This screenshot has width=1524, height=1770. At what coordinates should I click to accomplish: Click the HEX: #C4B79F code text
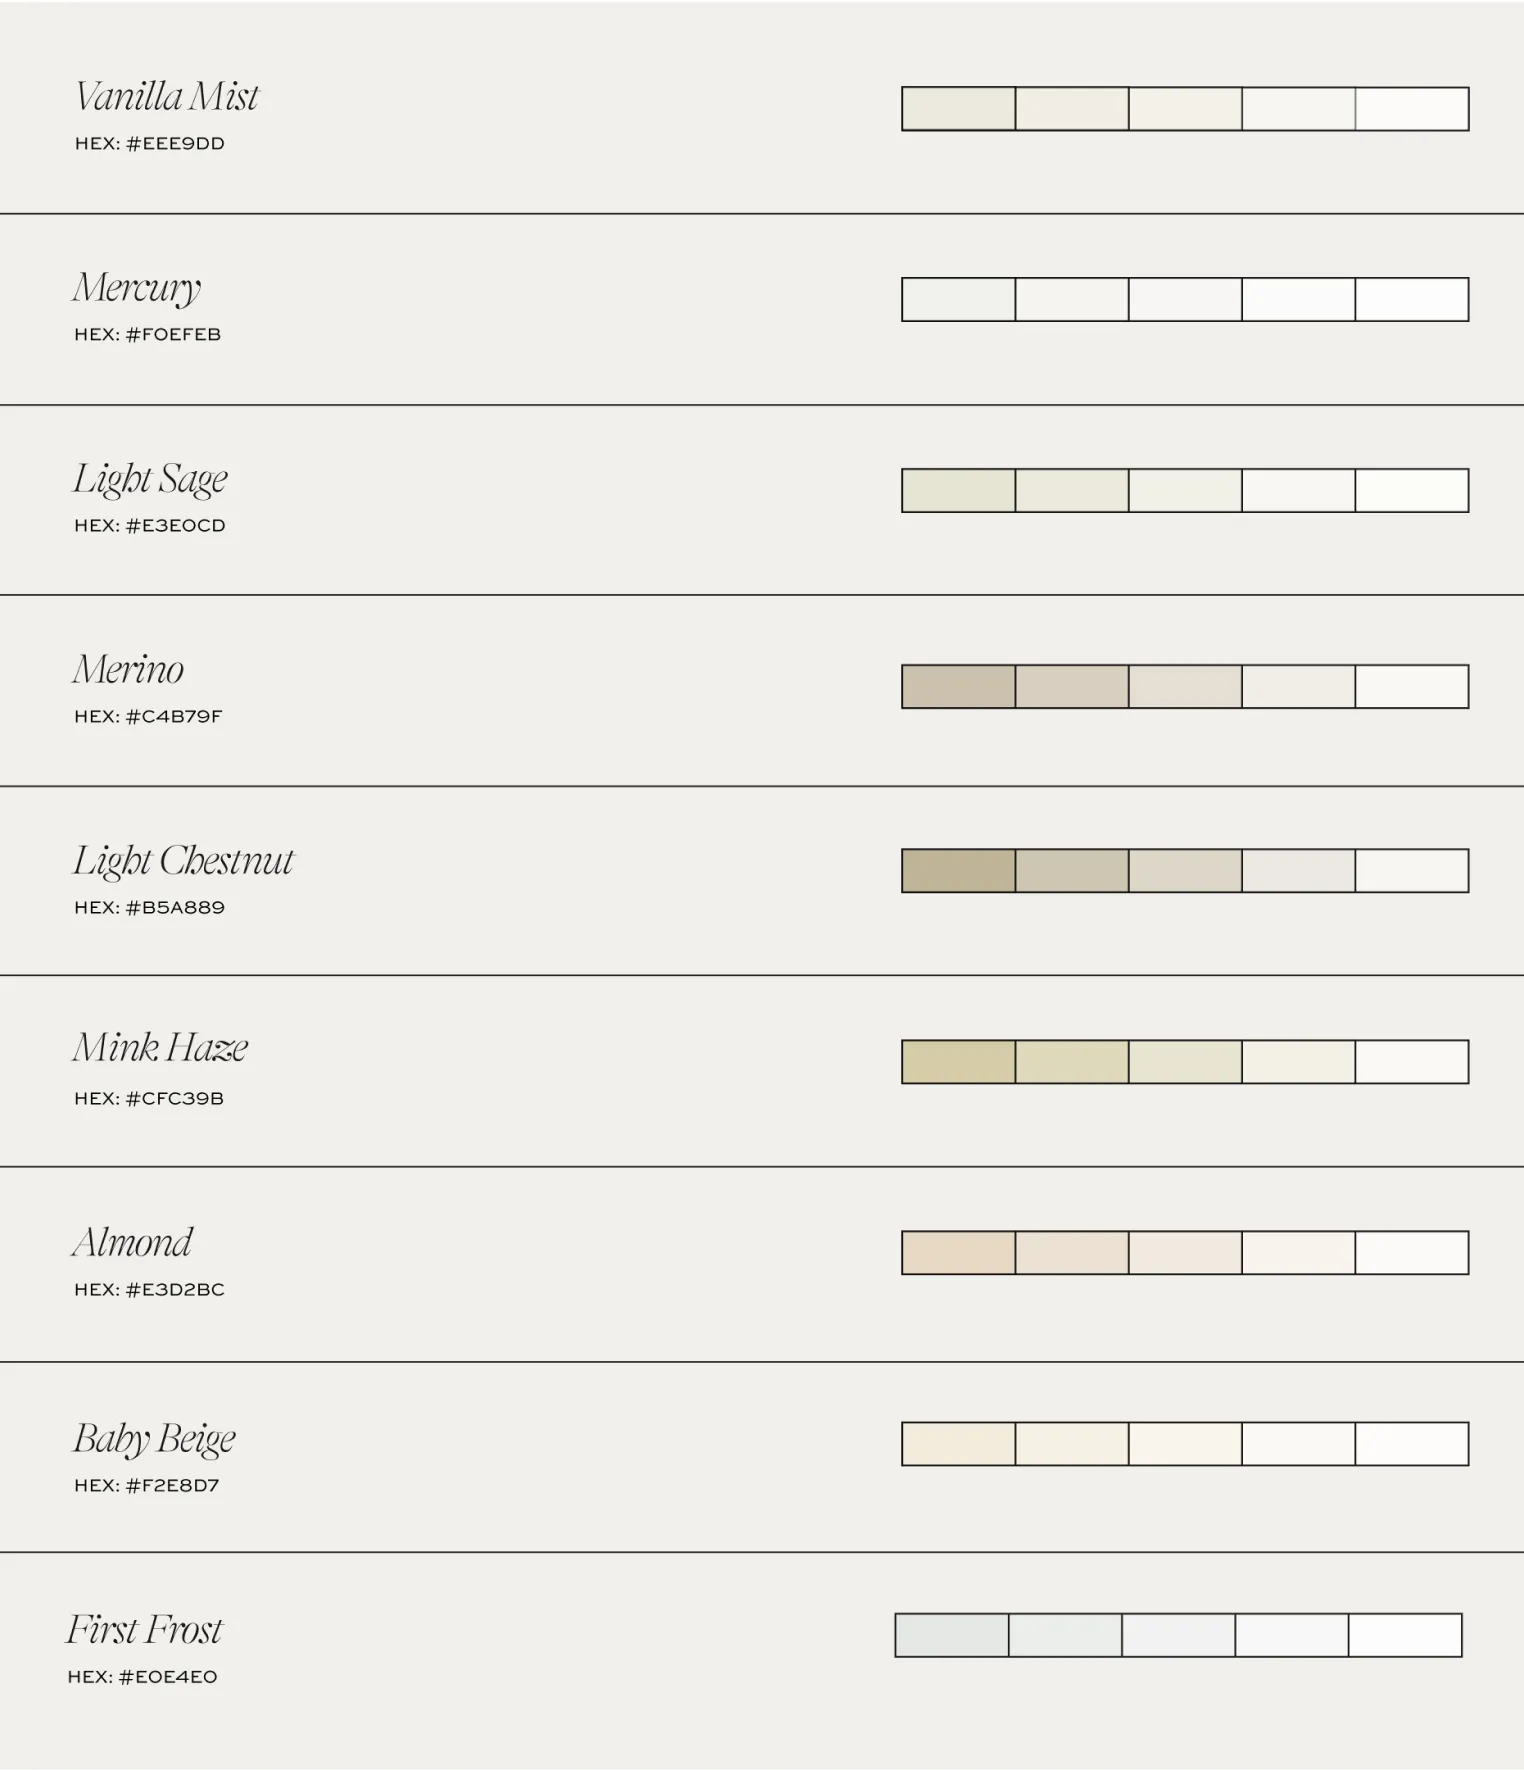(148, 716)
